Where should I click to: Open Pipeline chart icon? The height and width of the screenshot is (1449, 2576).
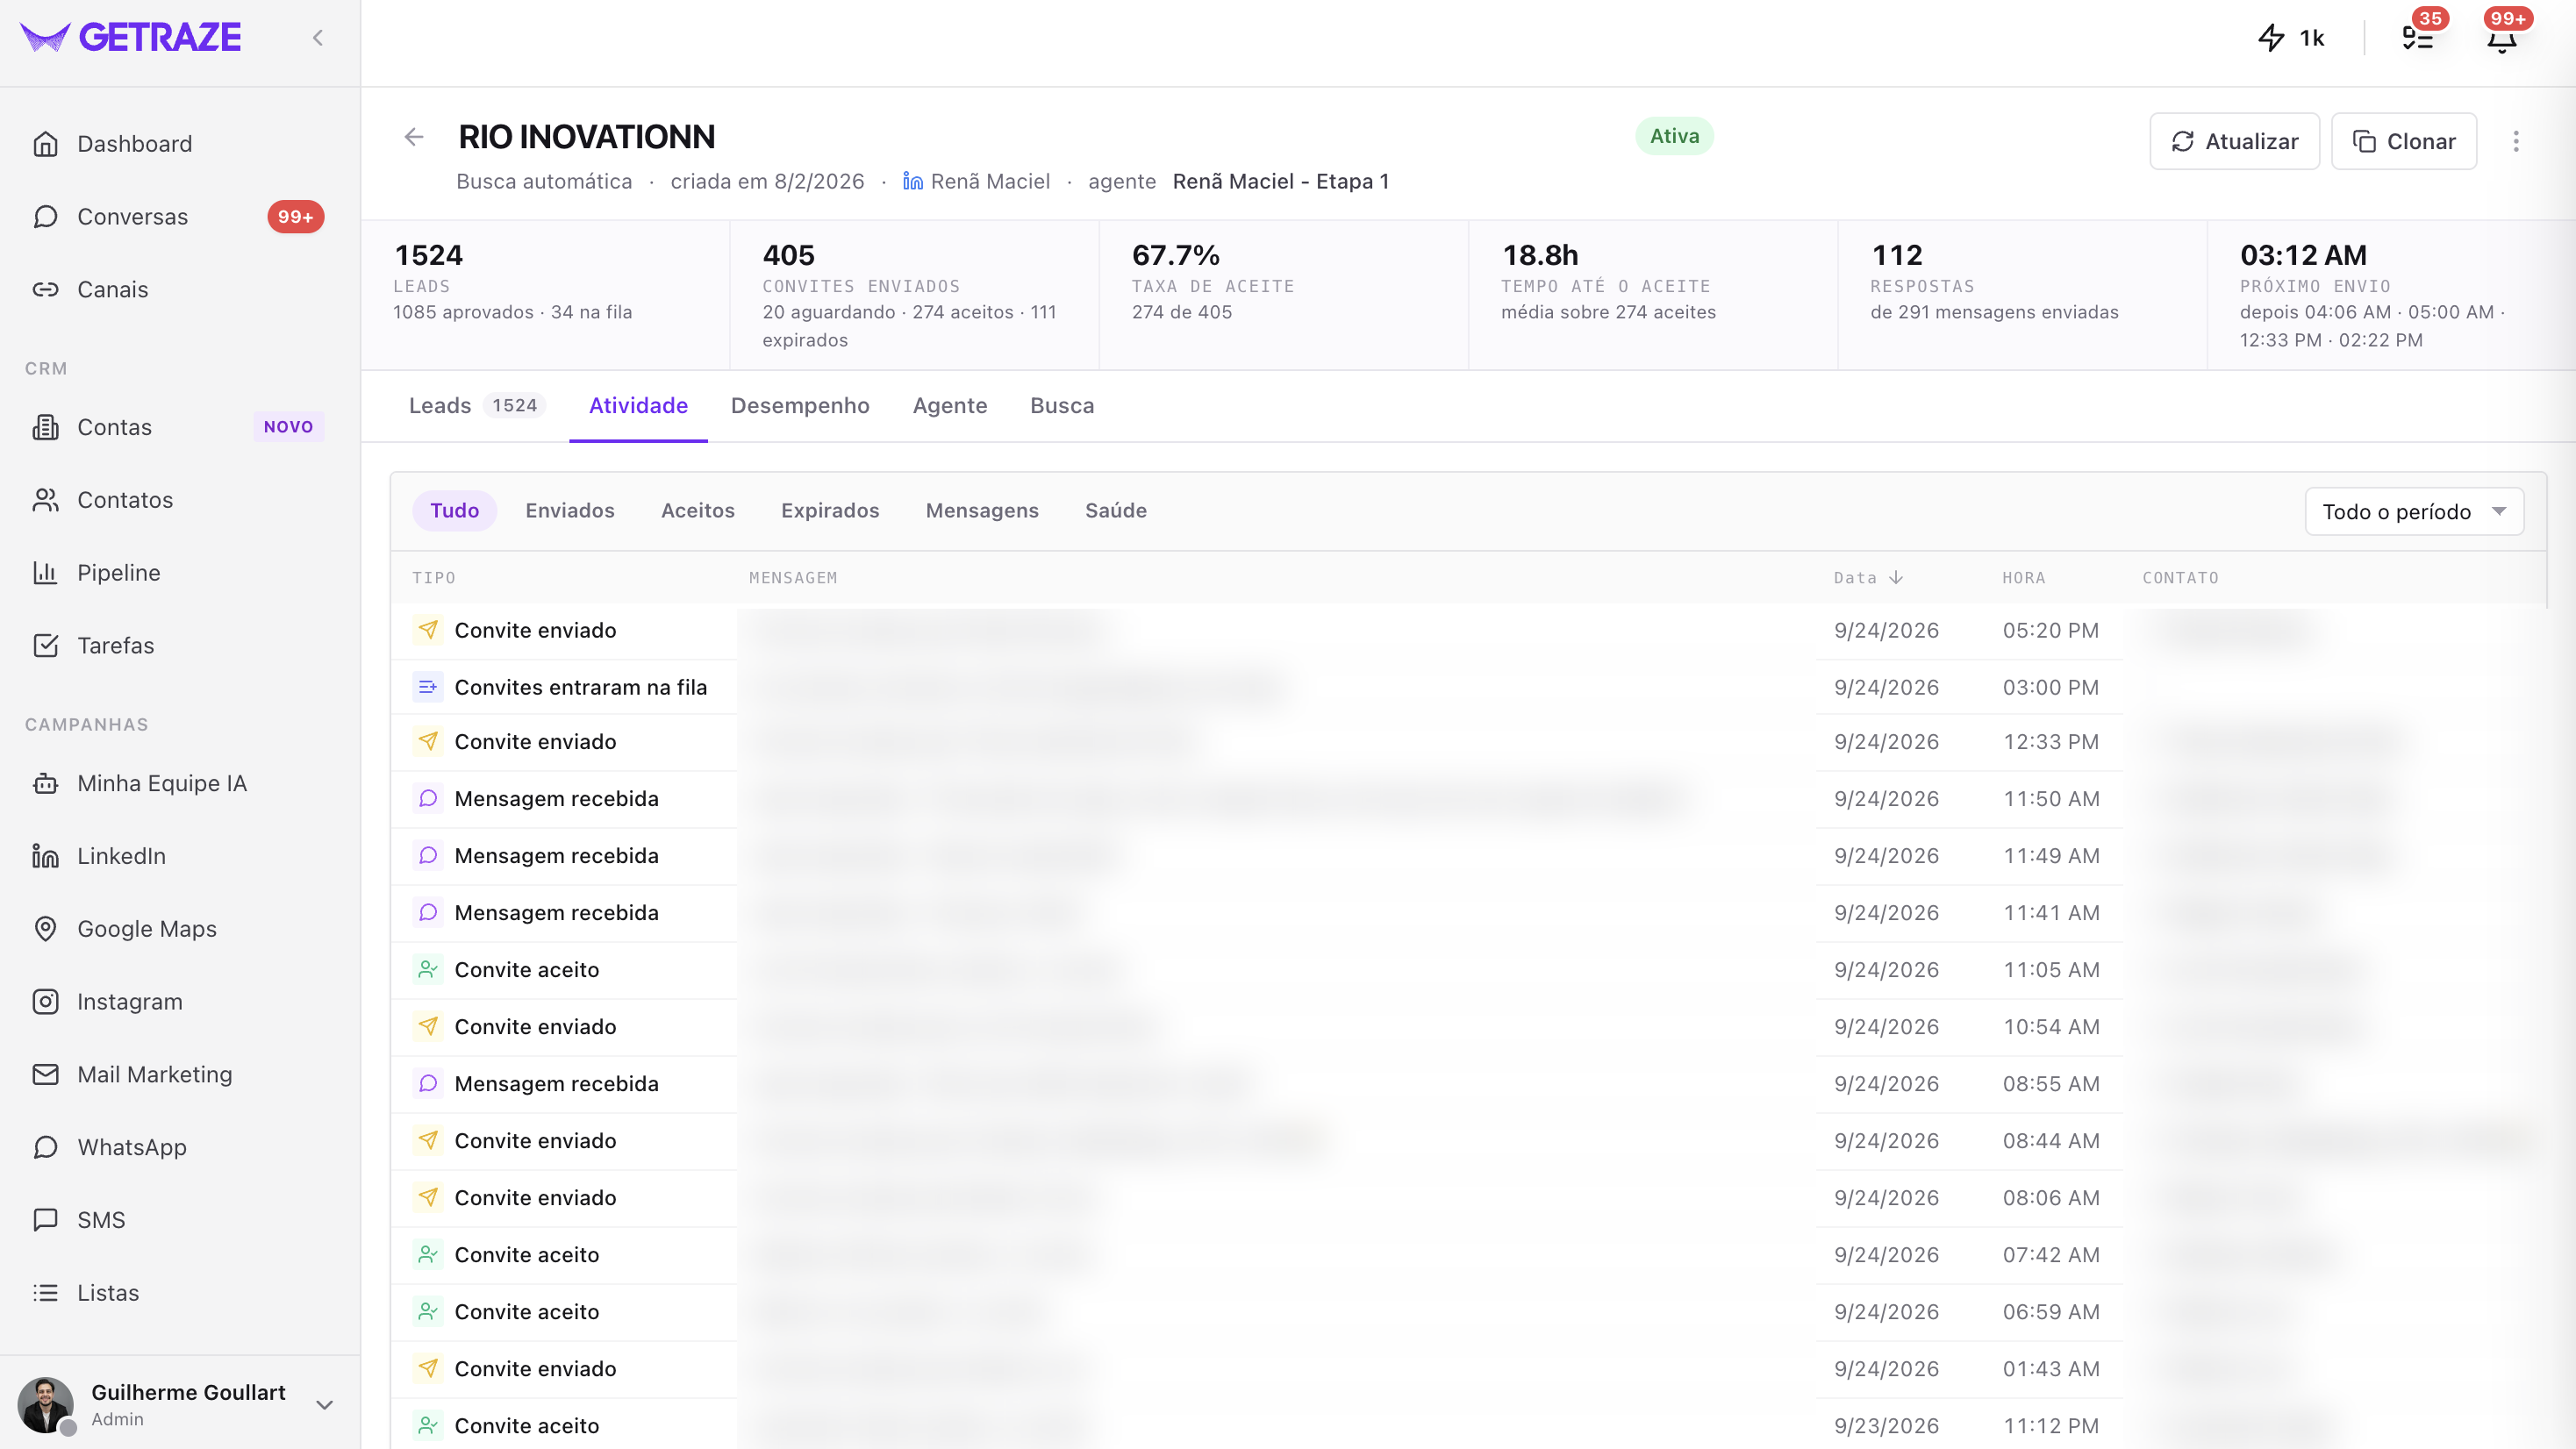(x=45, y=573)
